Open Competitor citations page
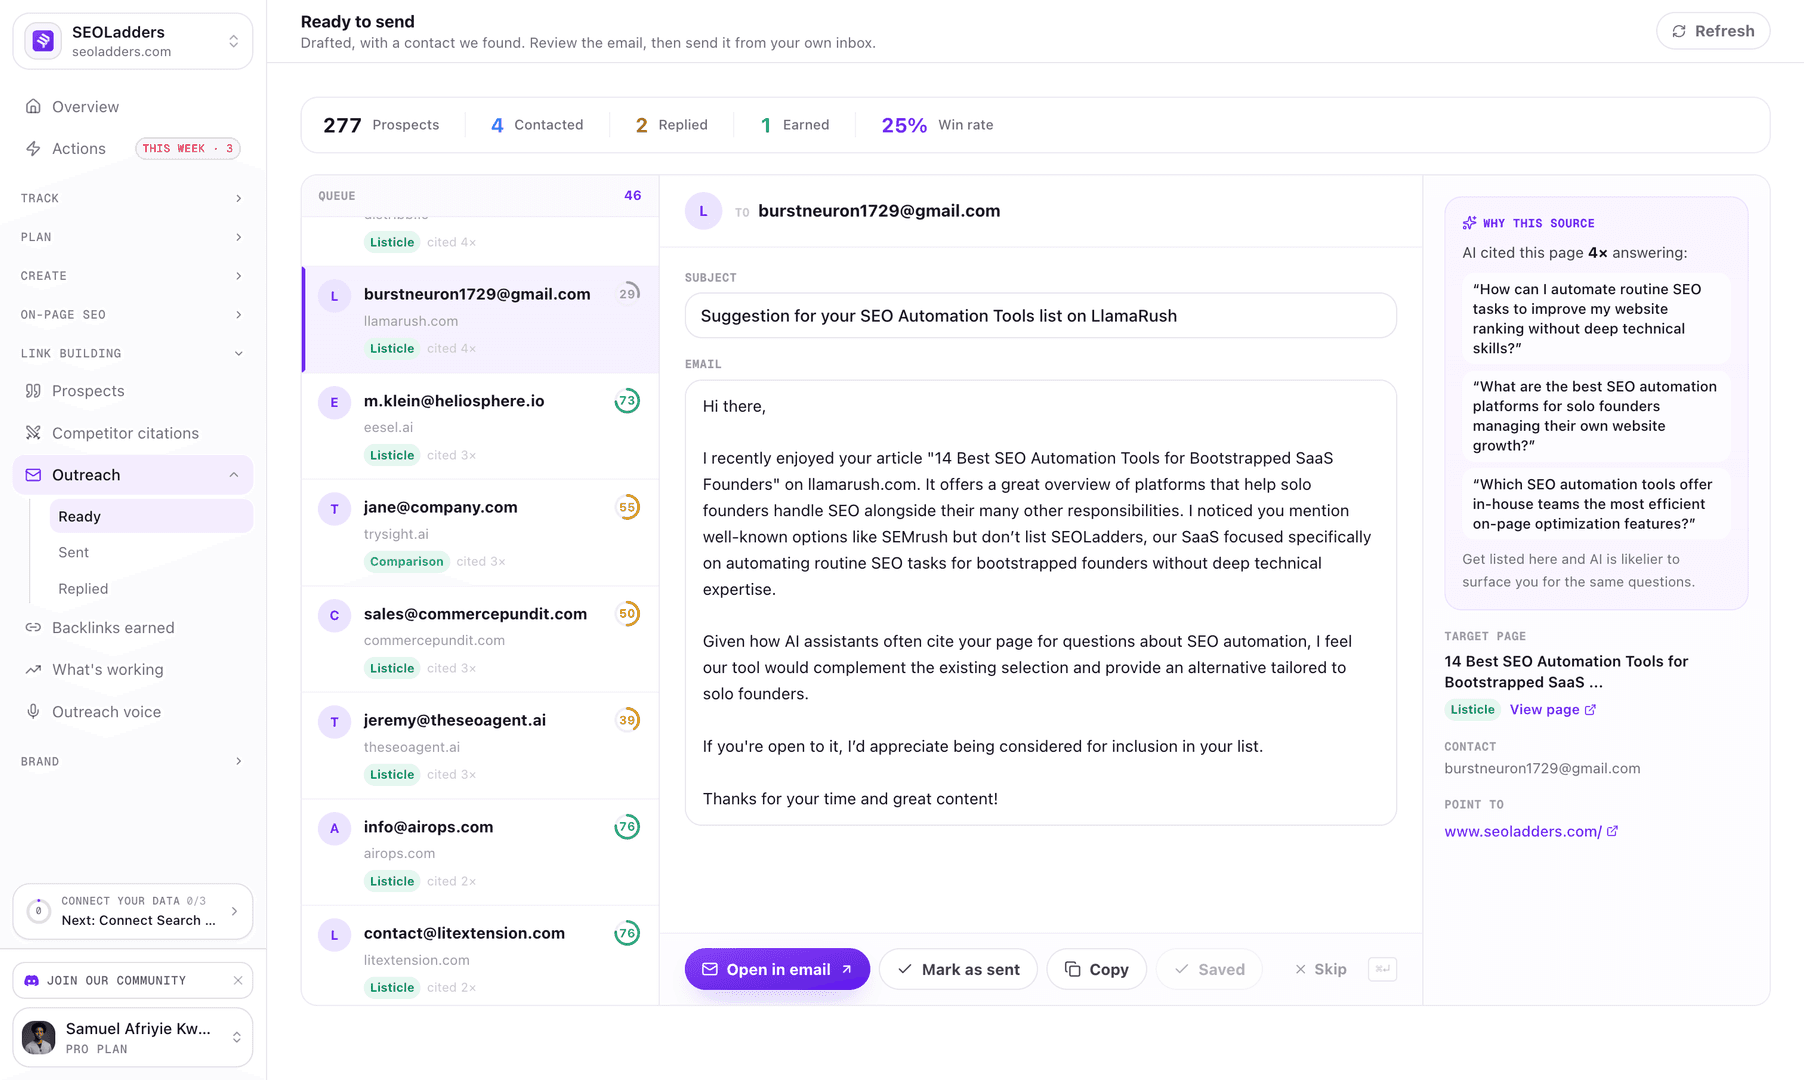 (x=133, y=433)
